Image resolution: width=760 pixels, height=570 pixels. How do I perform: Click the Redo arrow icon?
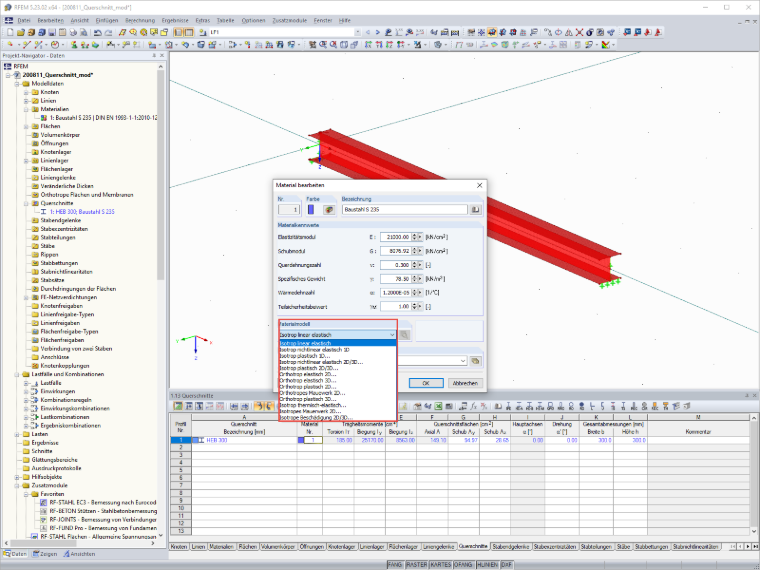[x=109, y=32]
